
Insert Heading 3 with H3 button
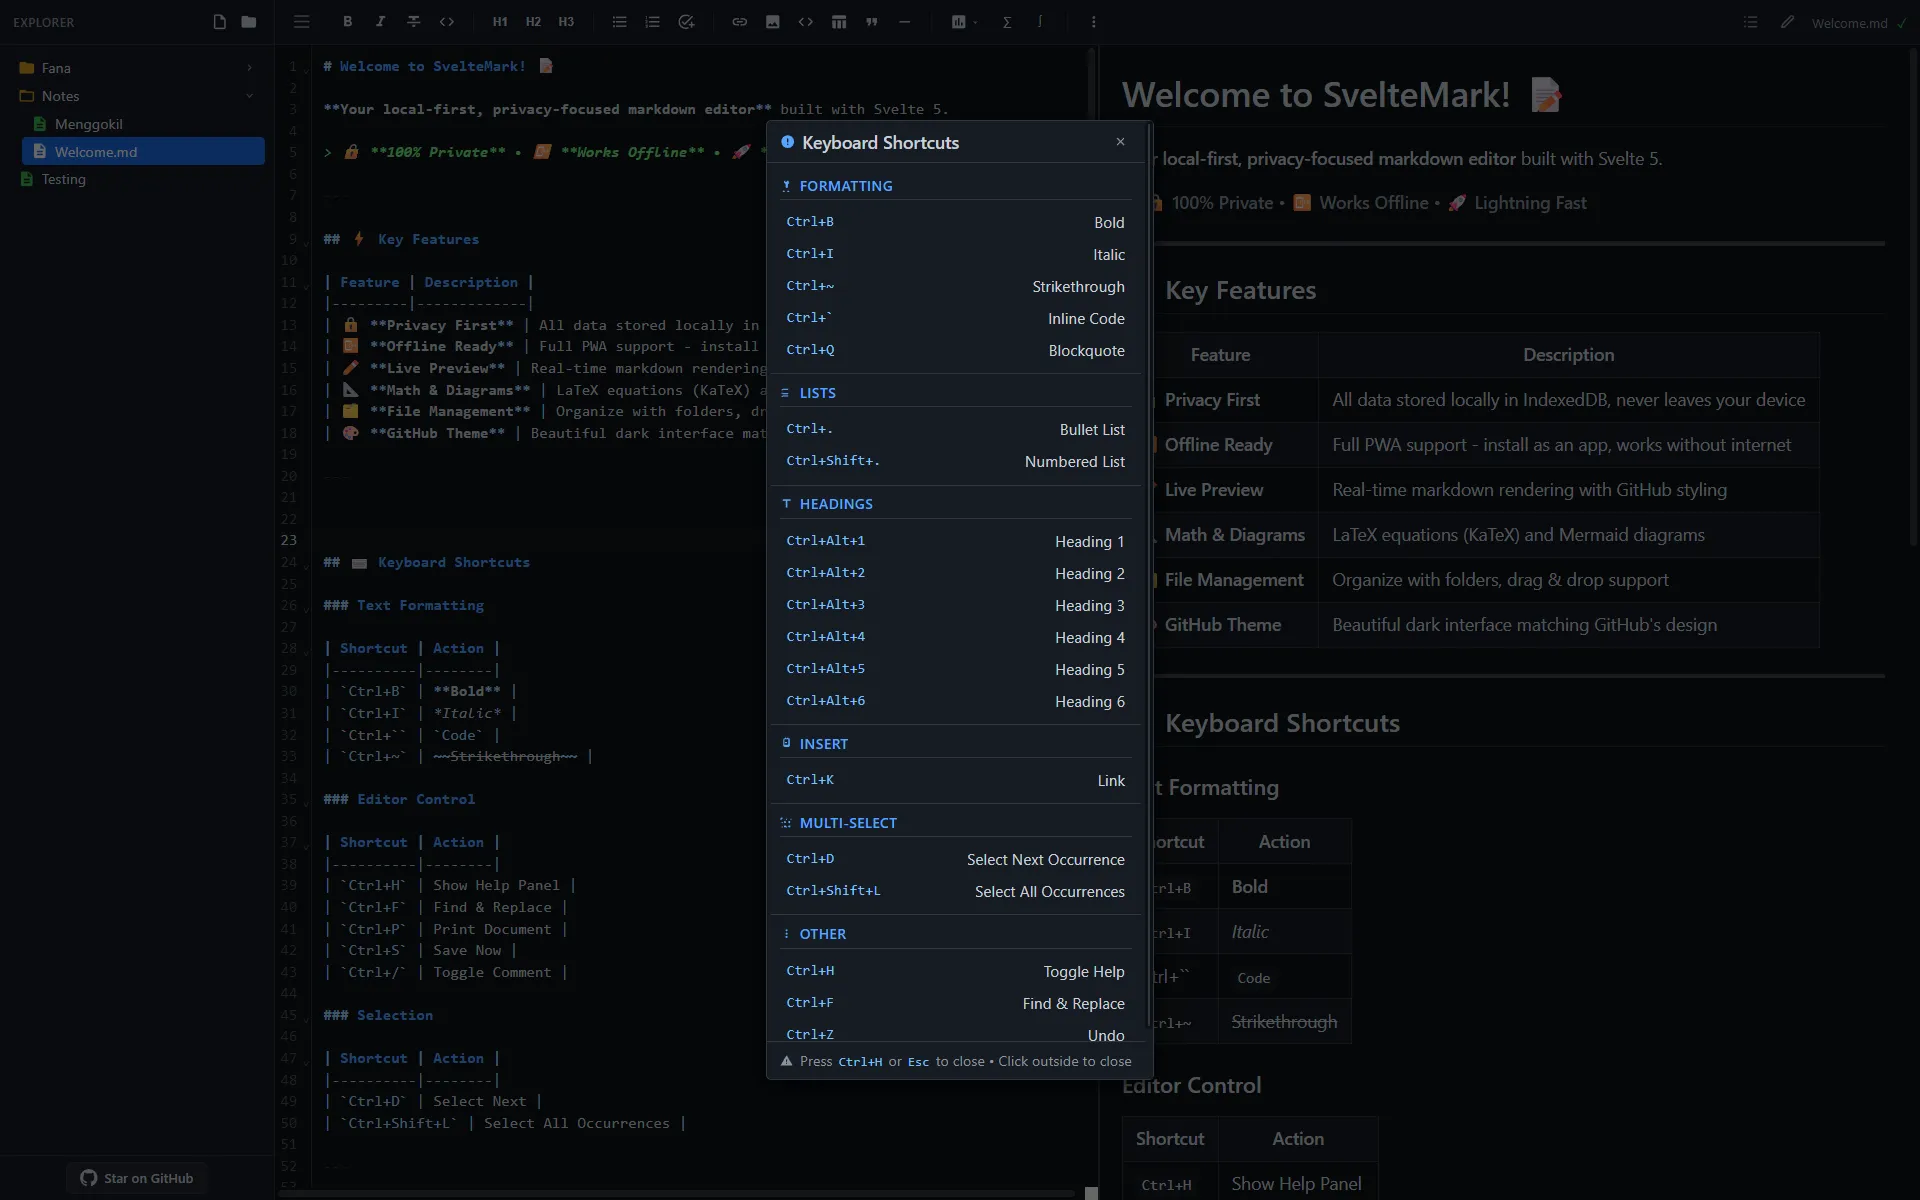[x=566, y=22]
